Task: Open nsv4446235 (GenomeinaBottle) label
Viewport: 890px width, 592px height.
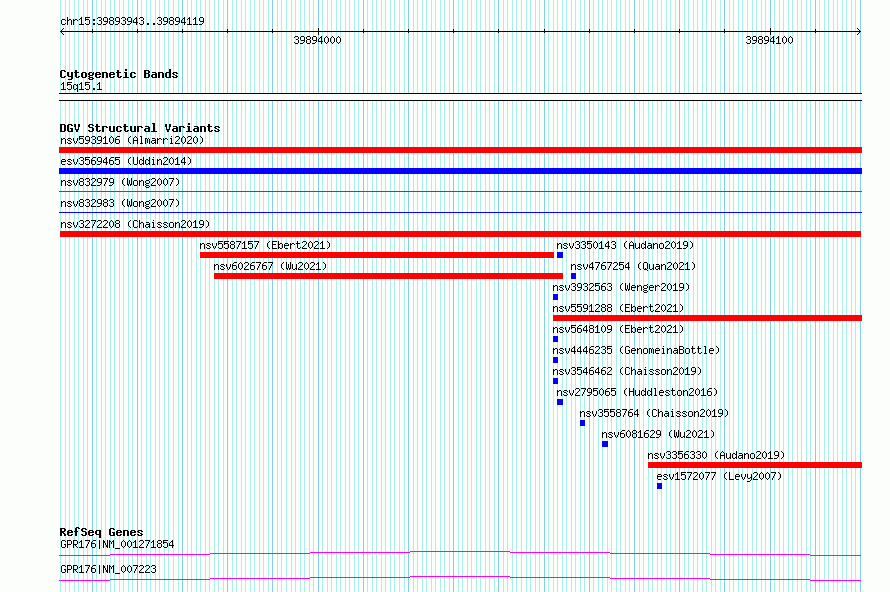Action: pos(636,350)
